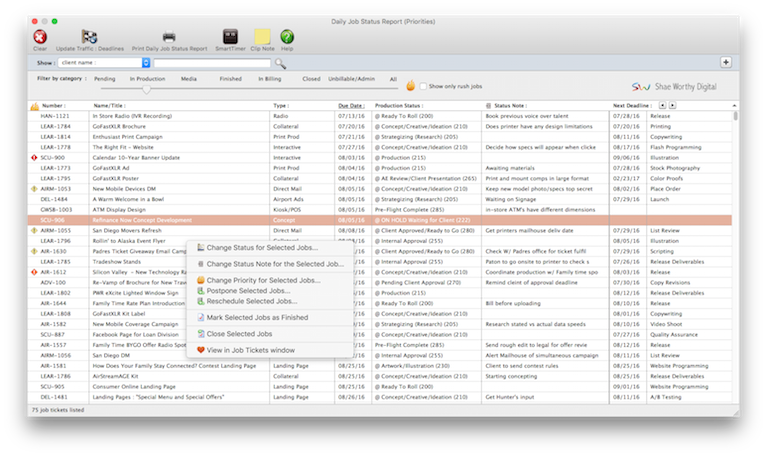Print the Daily Job Status Report
The image size is (767, 456).
[169, 36]
